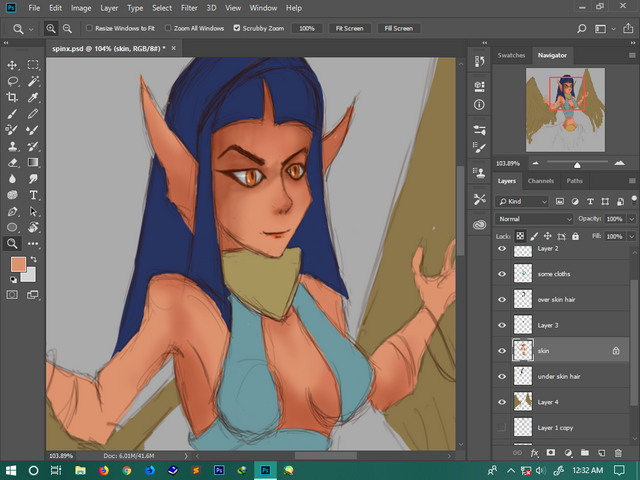Open the zoom tool preset picker arrow
This screenshot has height=480, width=640.
click(31, 29)
